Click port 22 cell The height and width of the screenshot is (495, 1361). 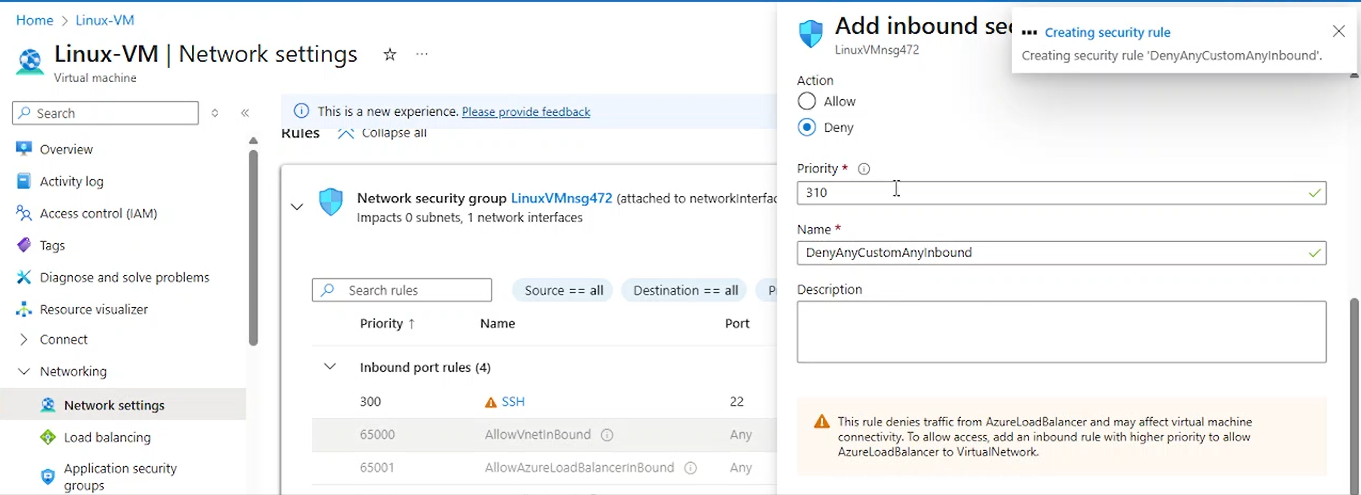coord(737,402)
